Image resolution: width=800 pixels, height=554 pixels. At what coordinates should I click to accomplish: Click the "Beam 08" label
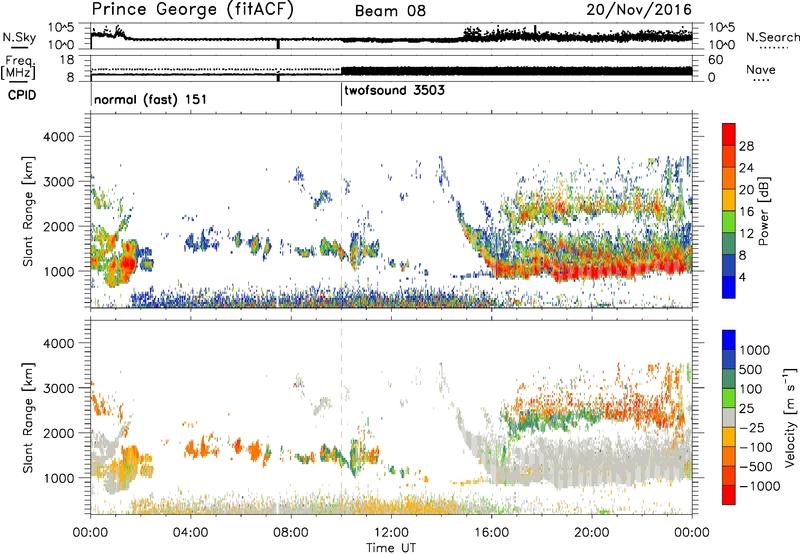coord(390,11)
